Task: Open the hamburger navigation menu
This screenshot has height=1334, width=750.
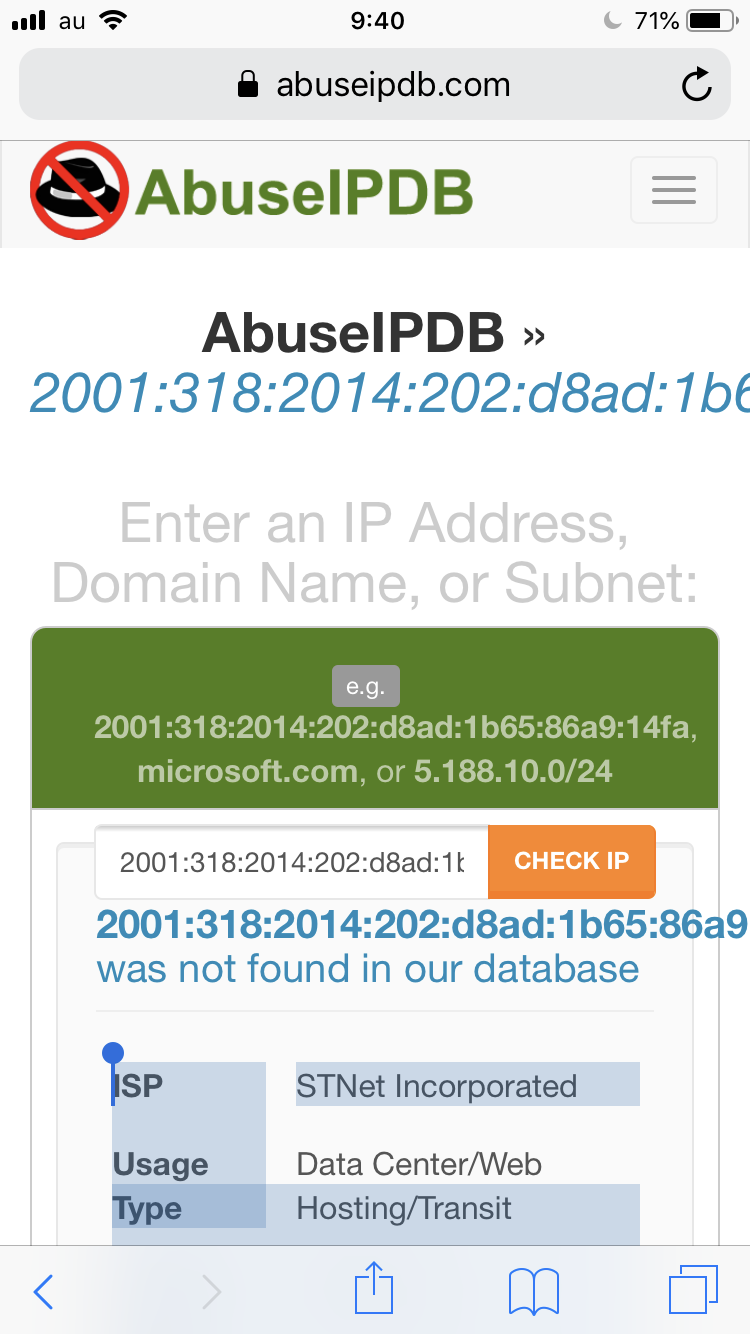Action: click(x=673, y=190)
